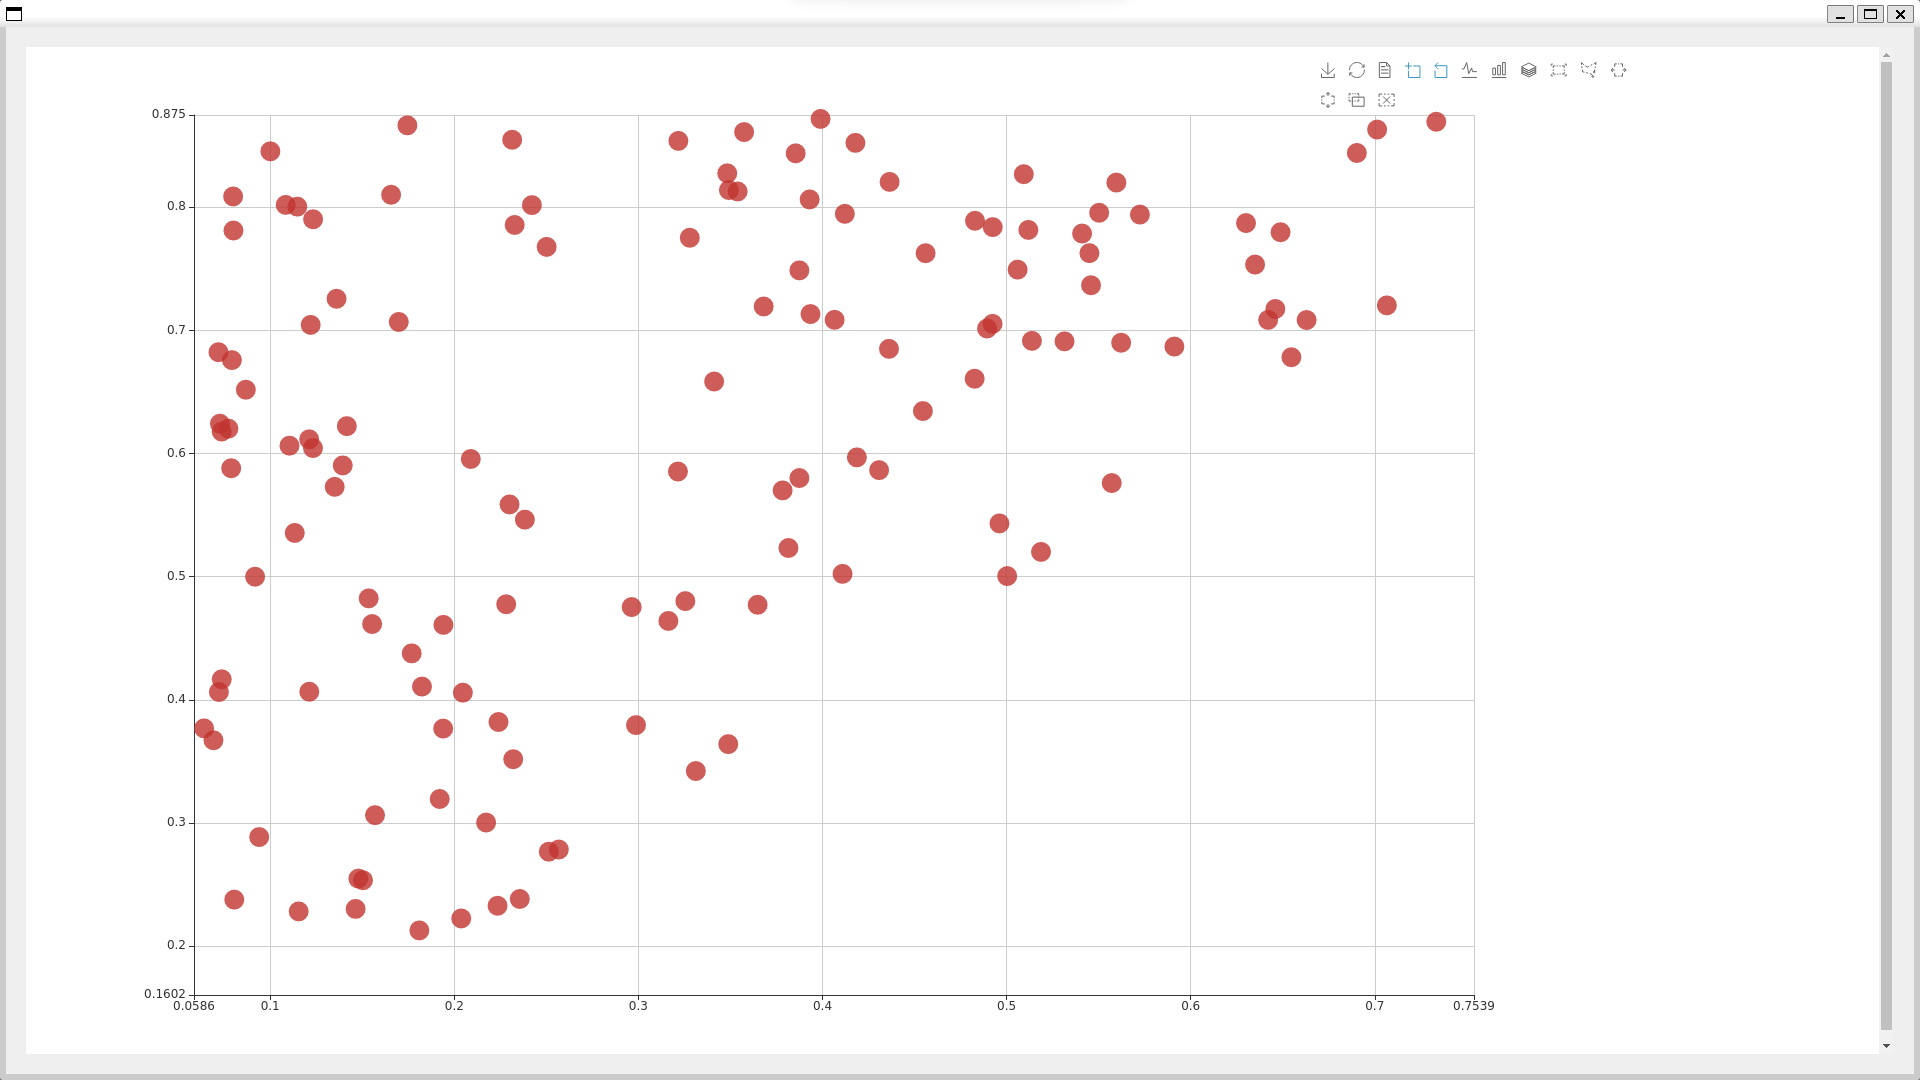Click the y-axis label 0.5
Screen dimensions: 1920x1080
pyautogui.click(x=176, y=576)
